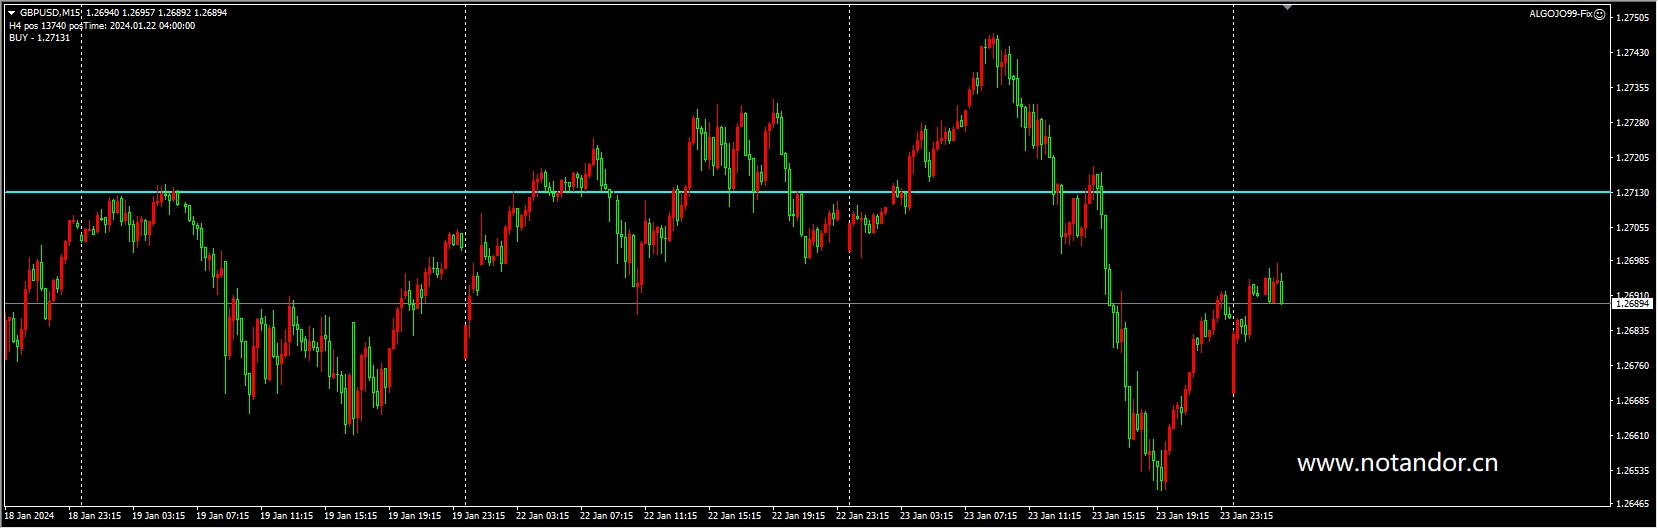Click the OHLC values beside the symbol
The height and width of the screenshot is (529, 1658).
tap(157, 13)
